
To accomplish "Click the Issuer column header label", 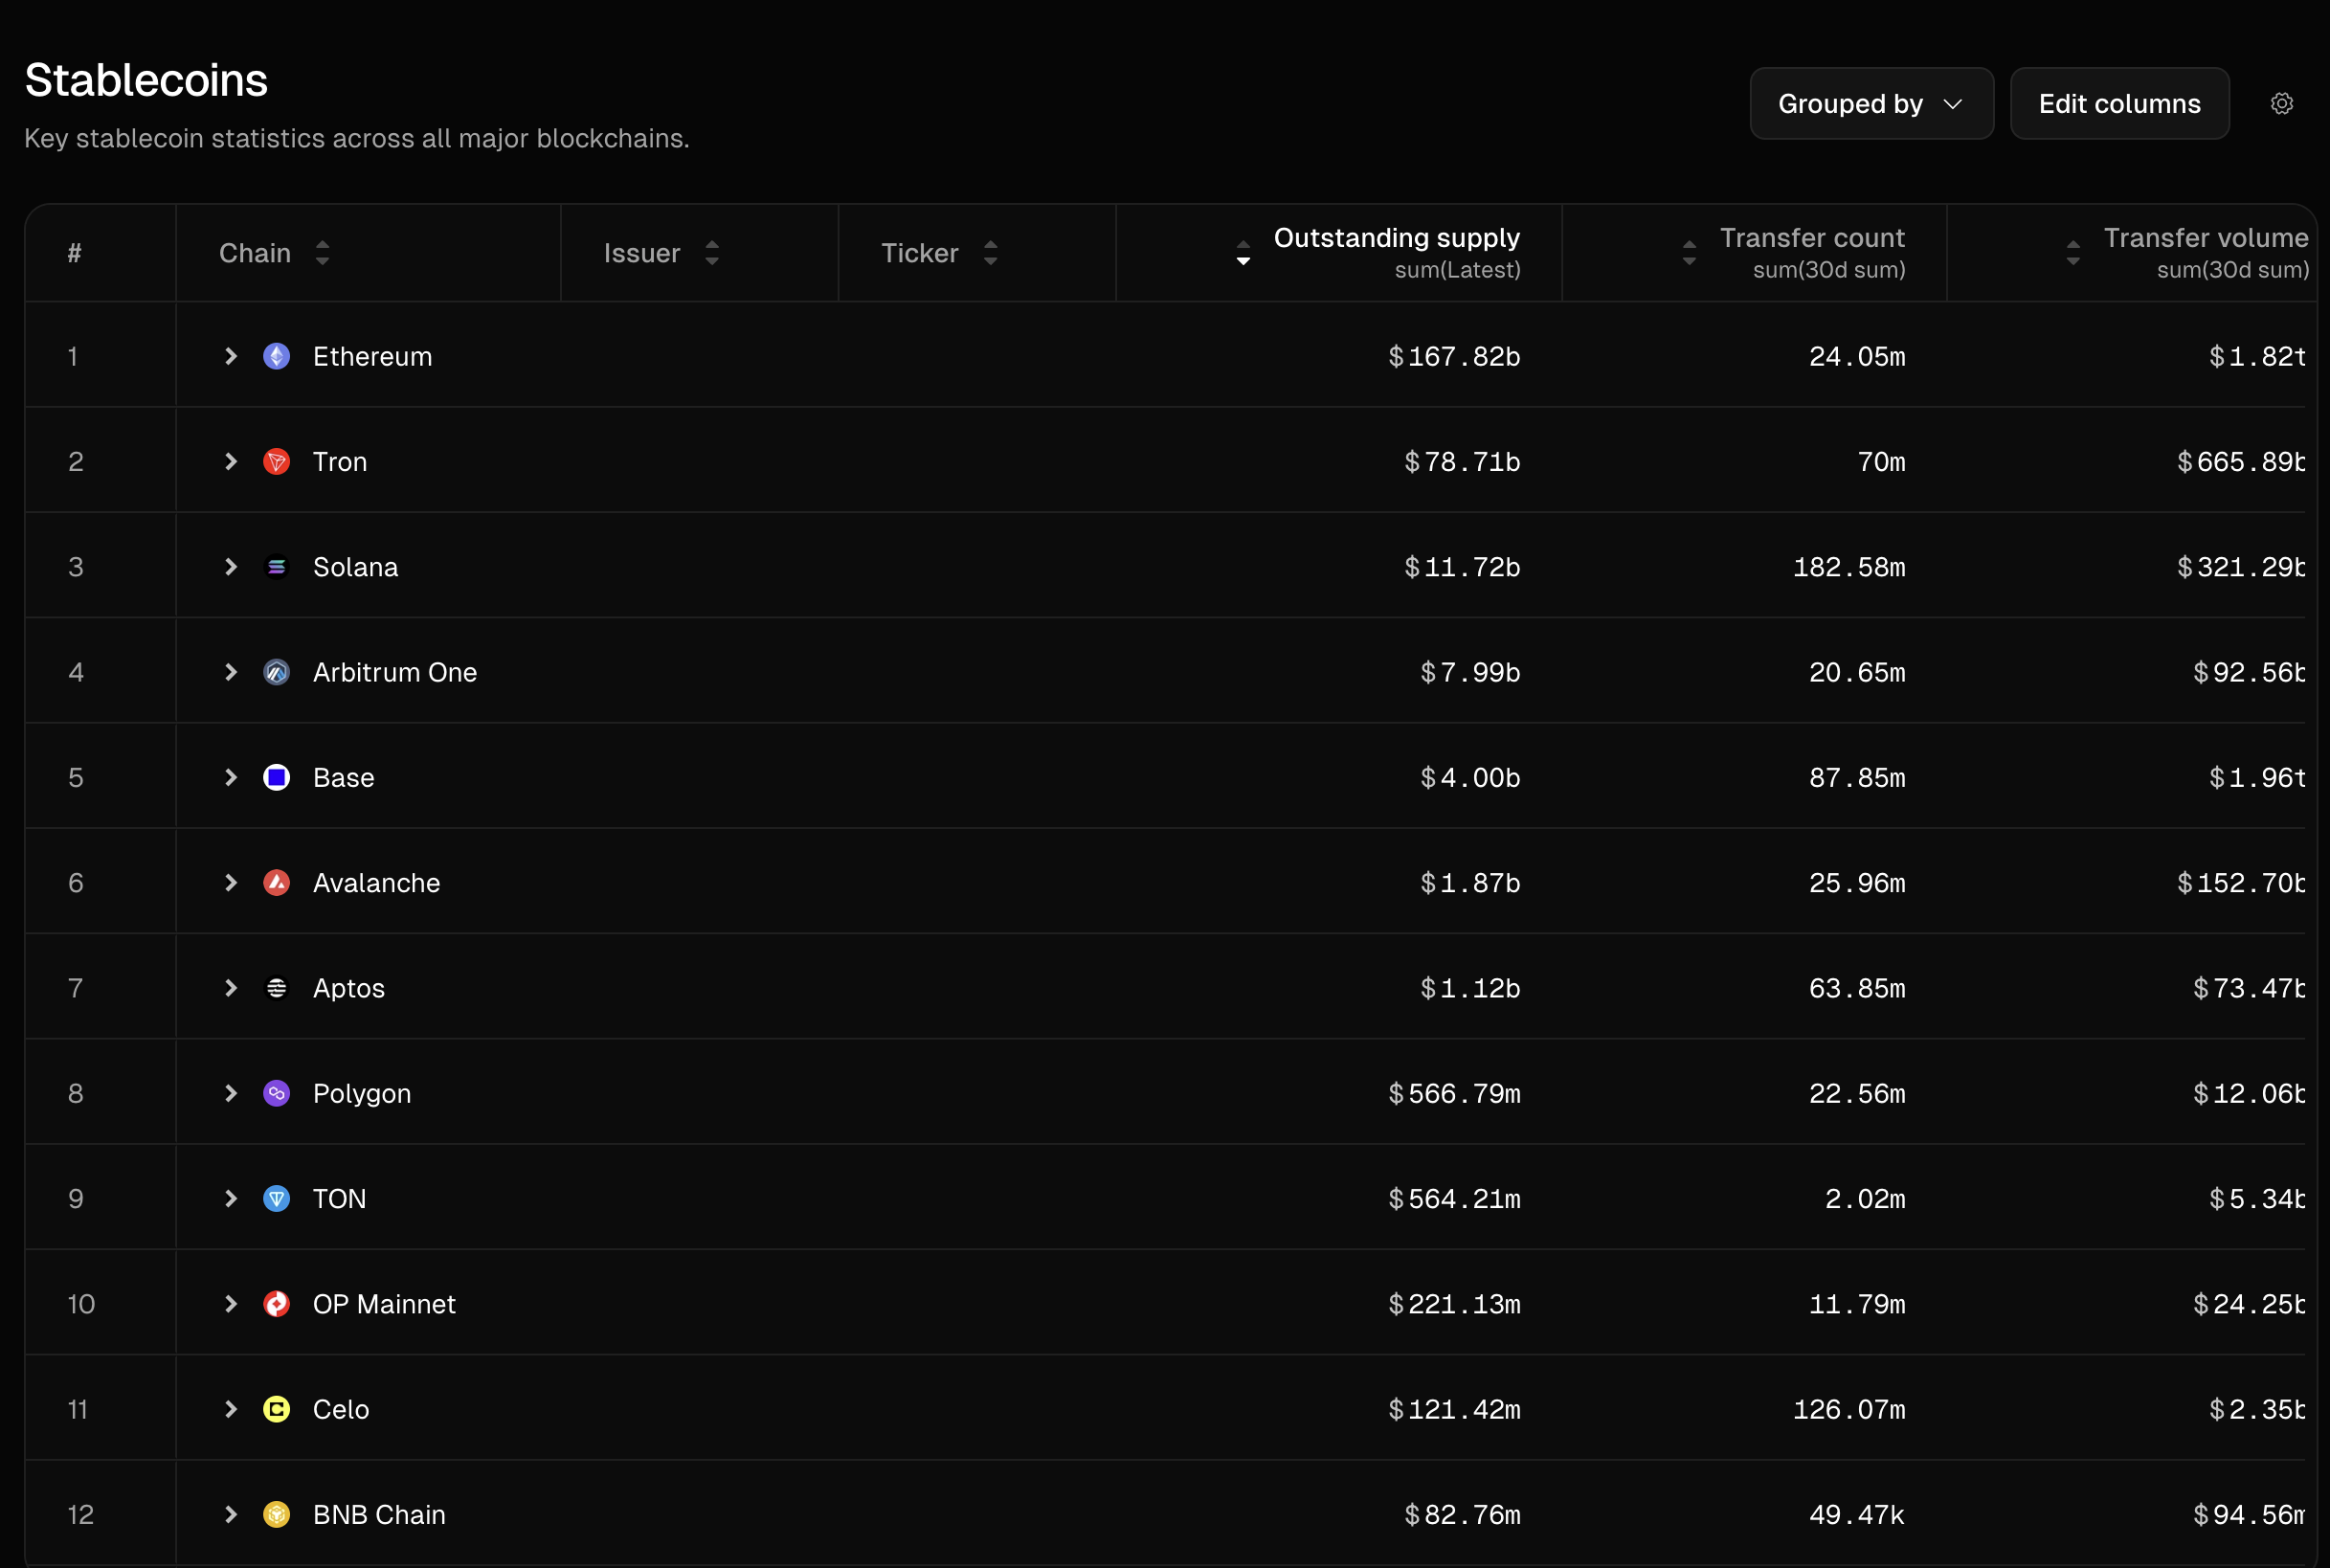I will coord(642,253).
